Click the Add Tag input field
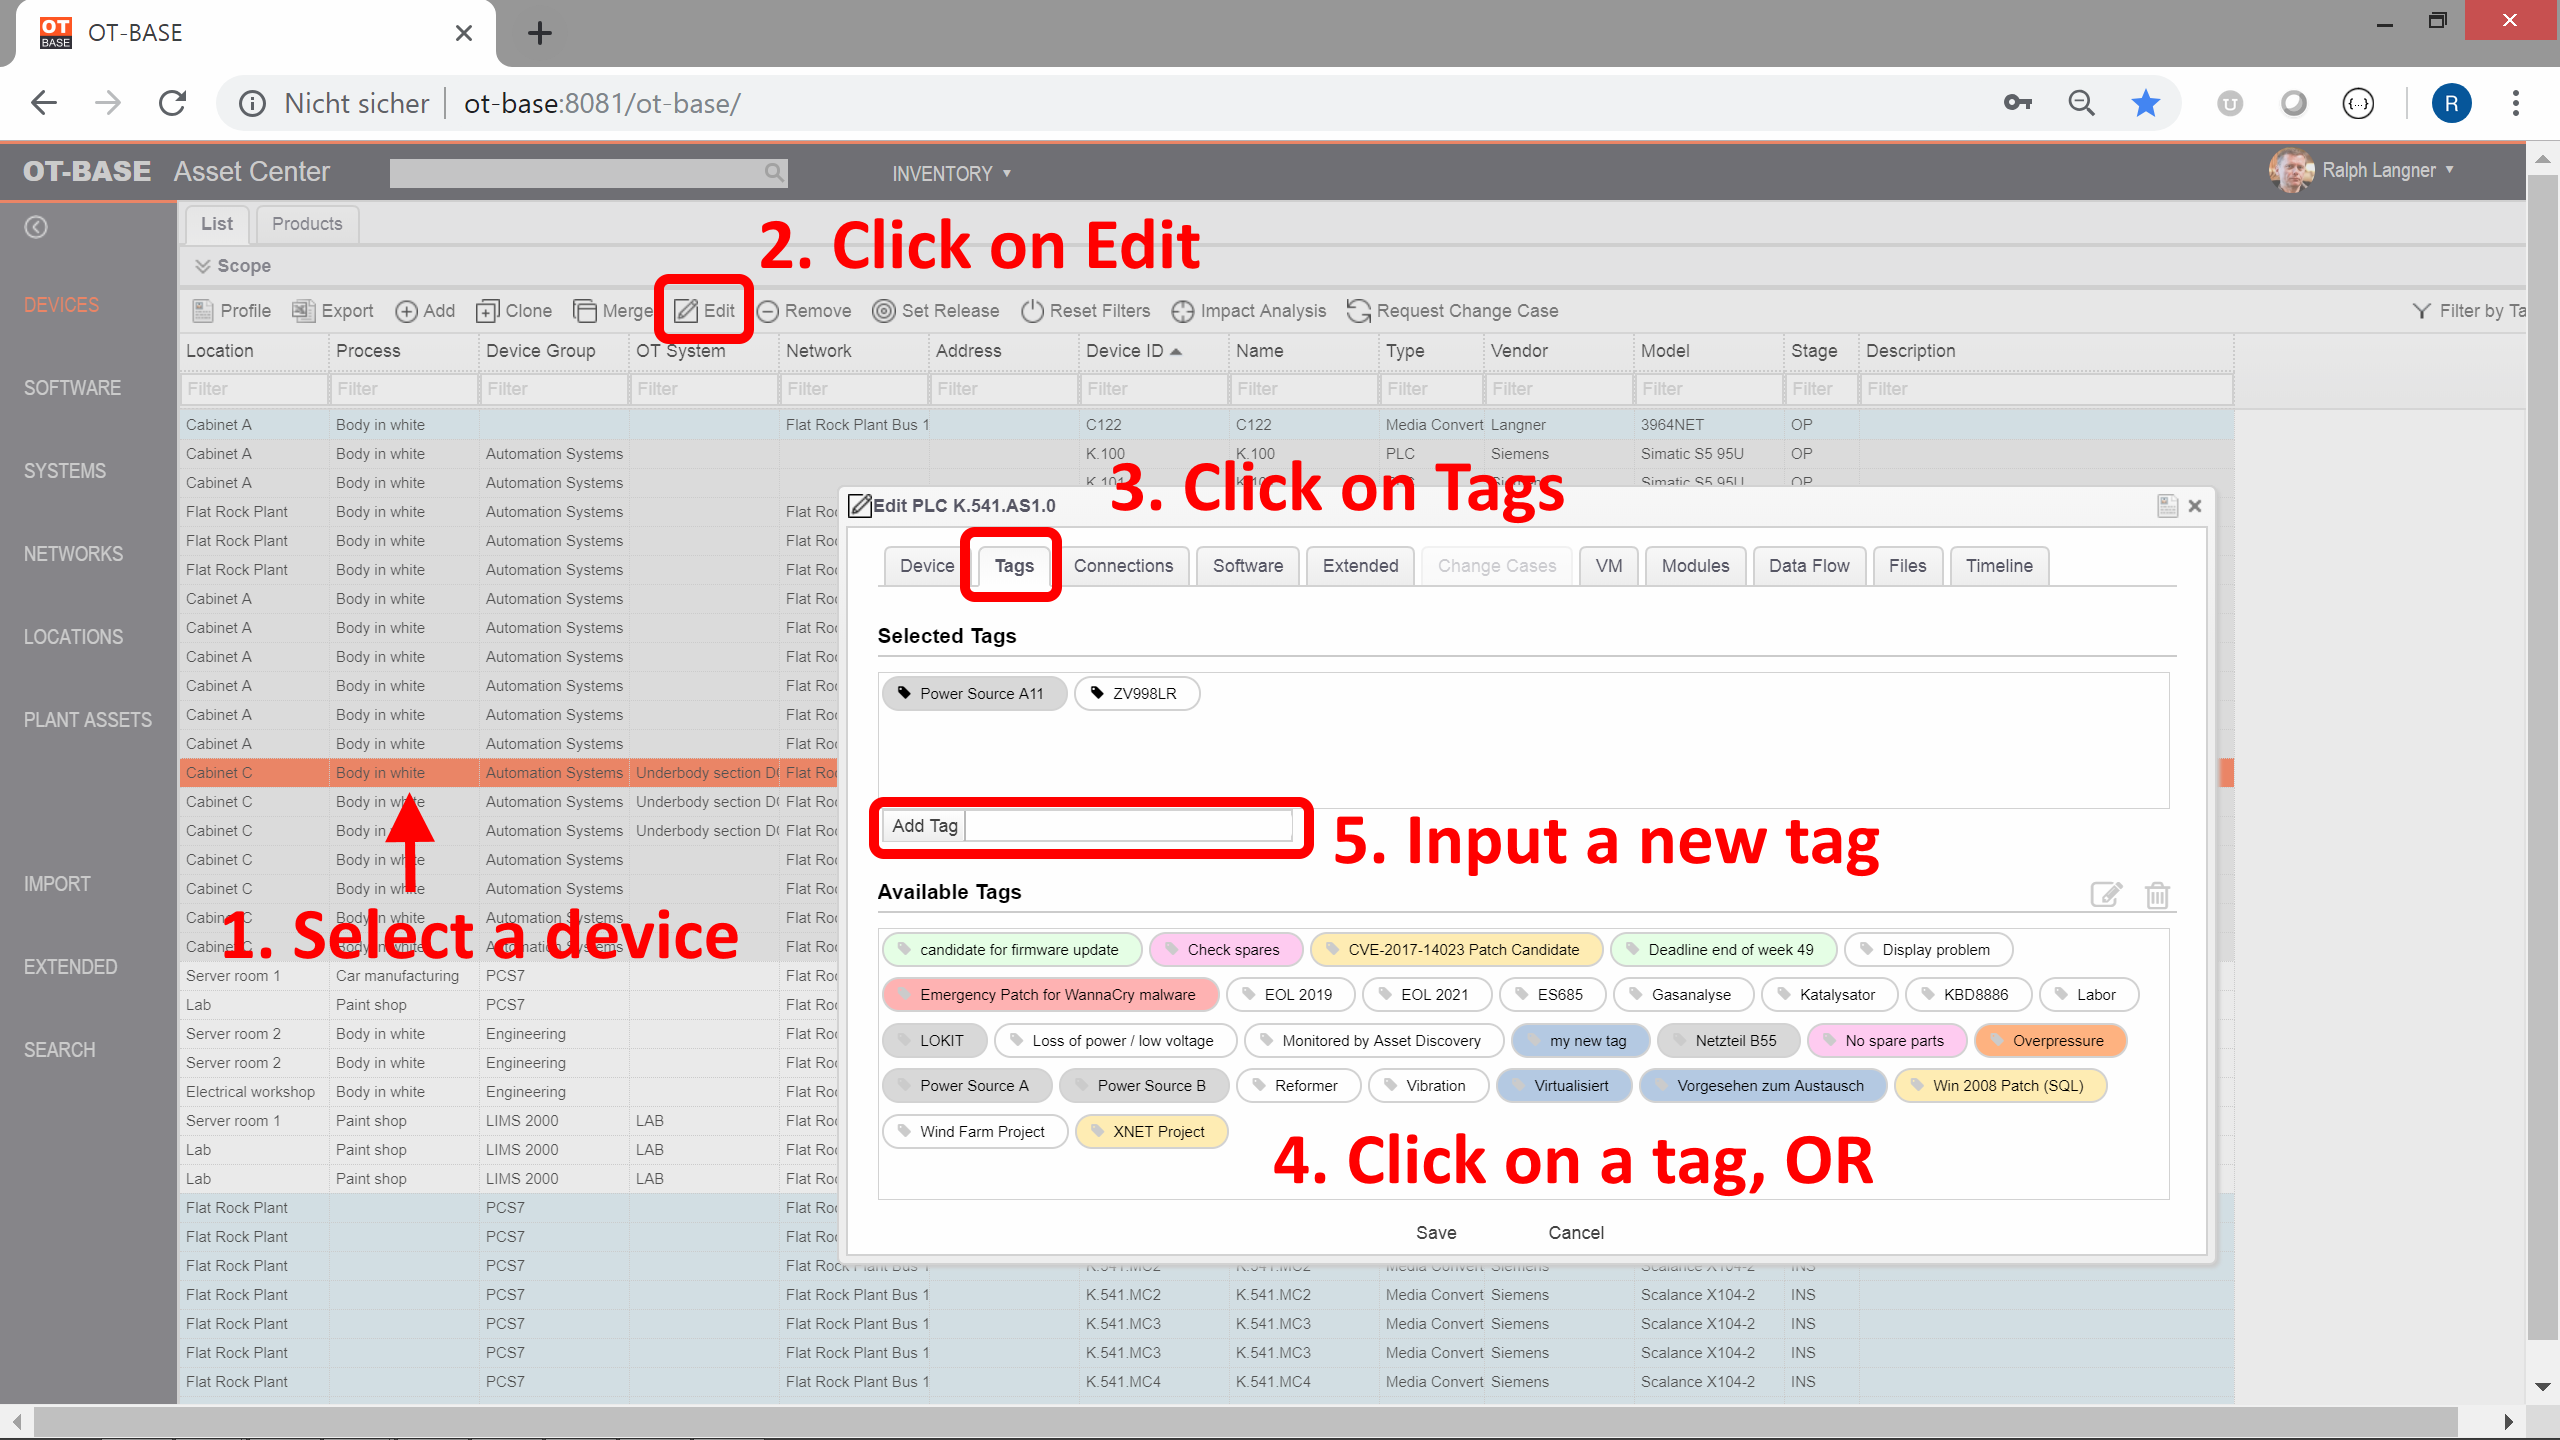This screenshot has height=1440, width=2560. tap(1129, 825)
